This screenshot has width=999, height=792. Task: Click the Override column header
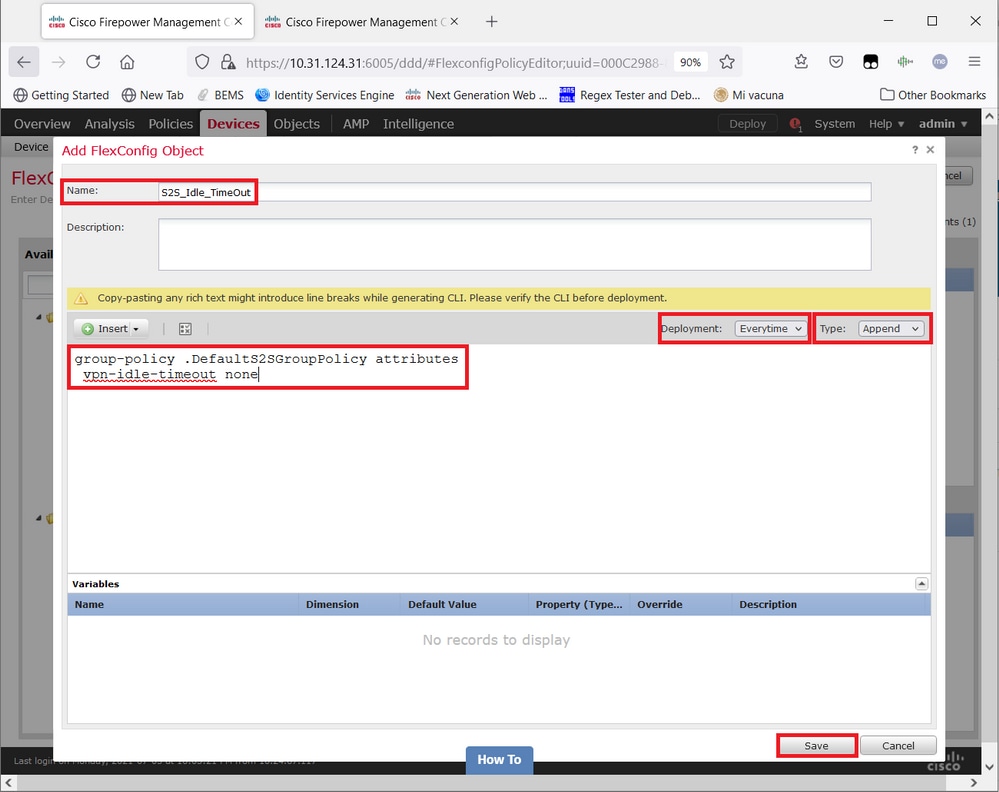tap(681, 604)
